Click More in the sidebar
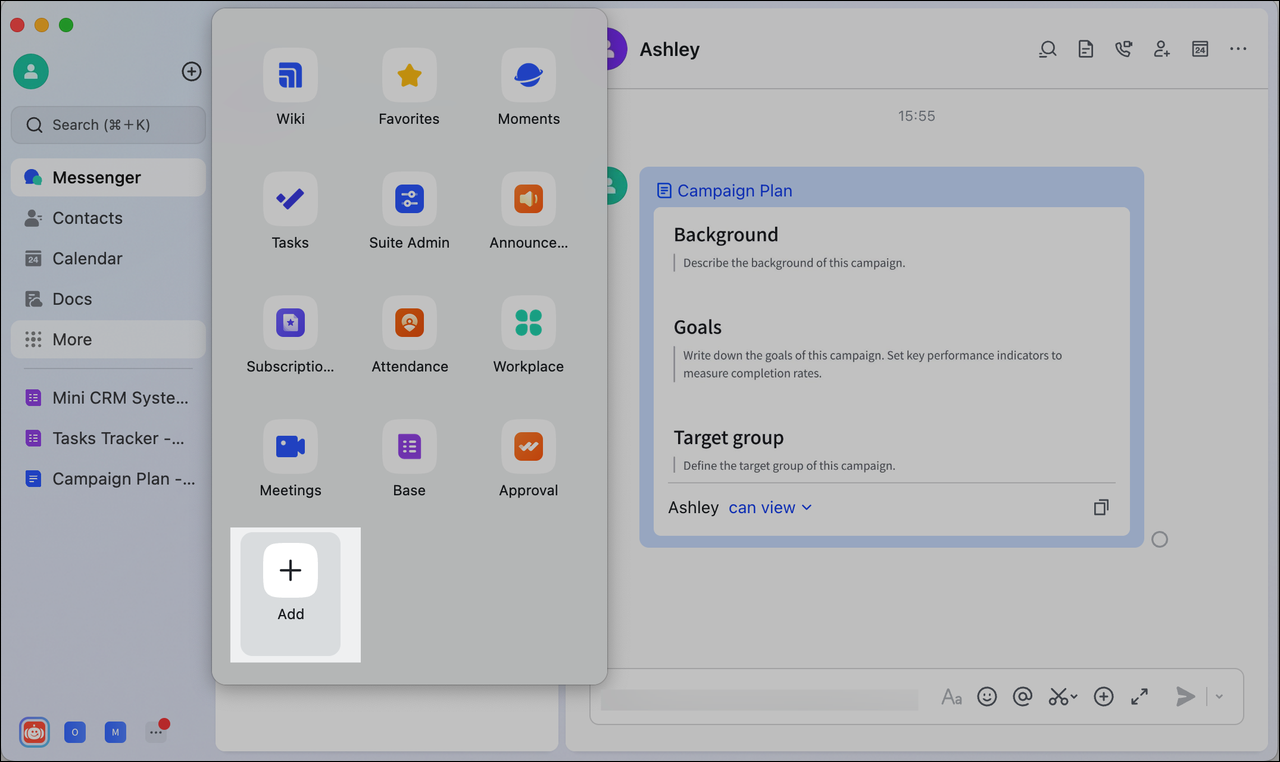Viewport: 1280px width, 762px height. pos(108,339)
